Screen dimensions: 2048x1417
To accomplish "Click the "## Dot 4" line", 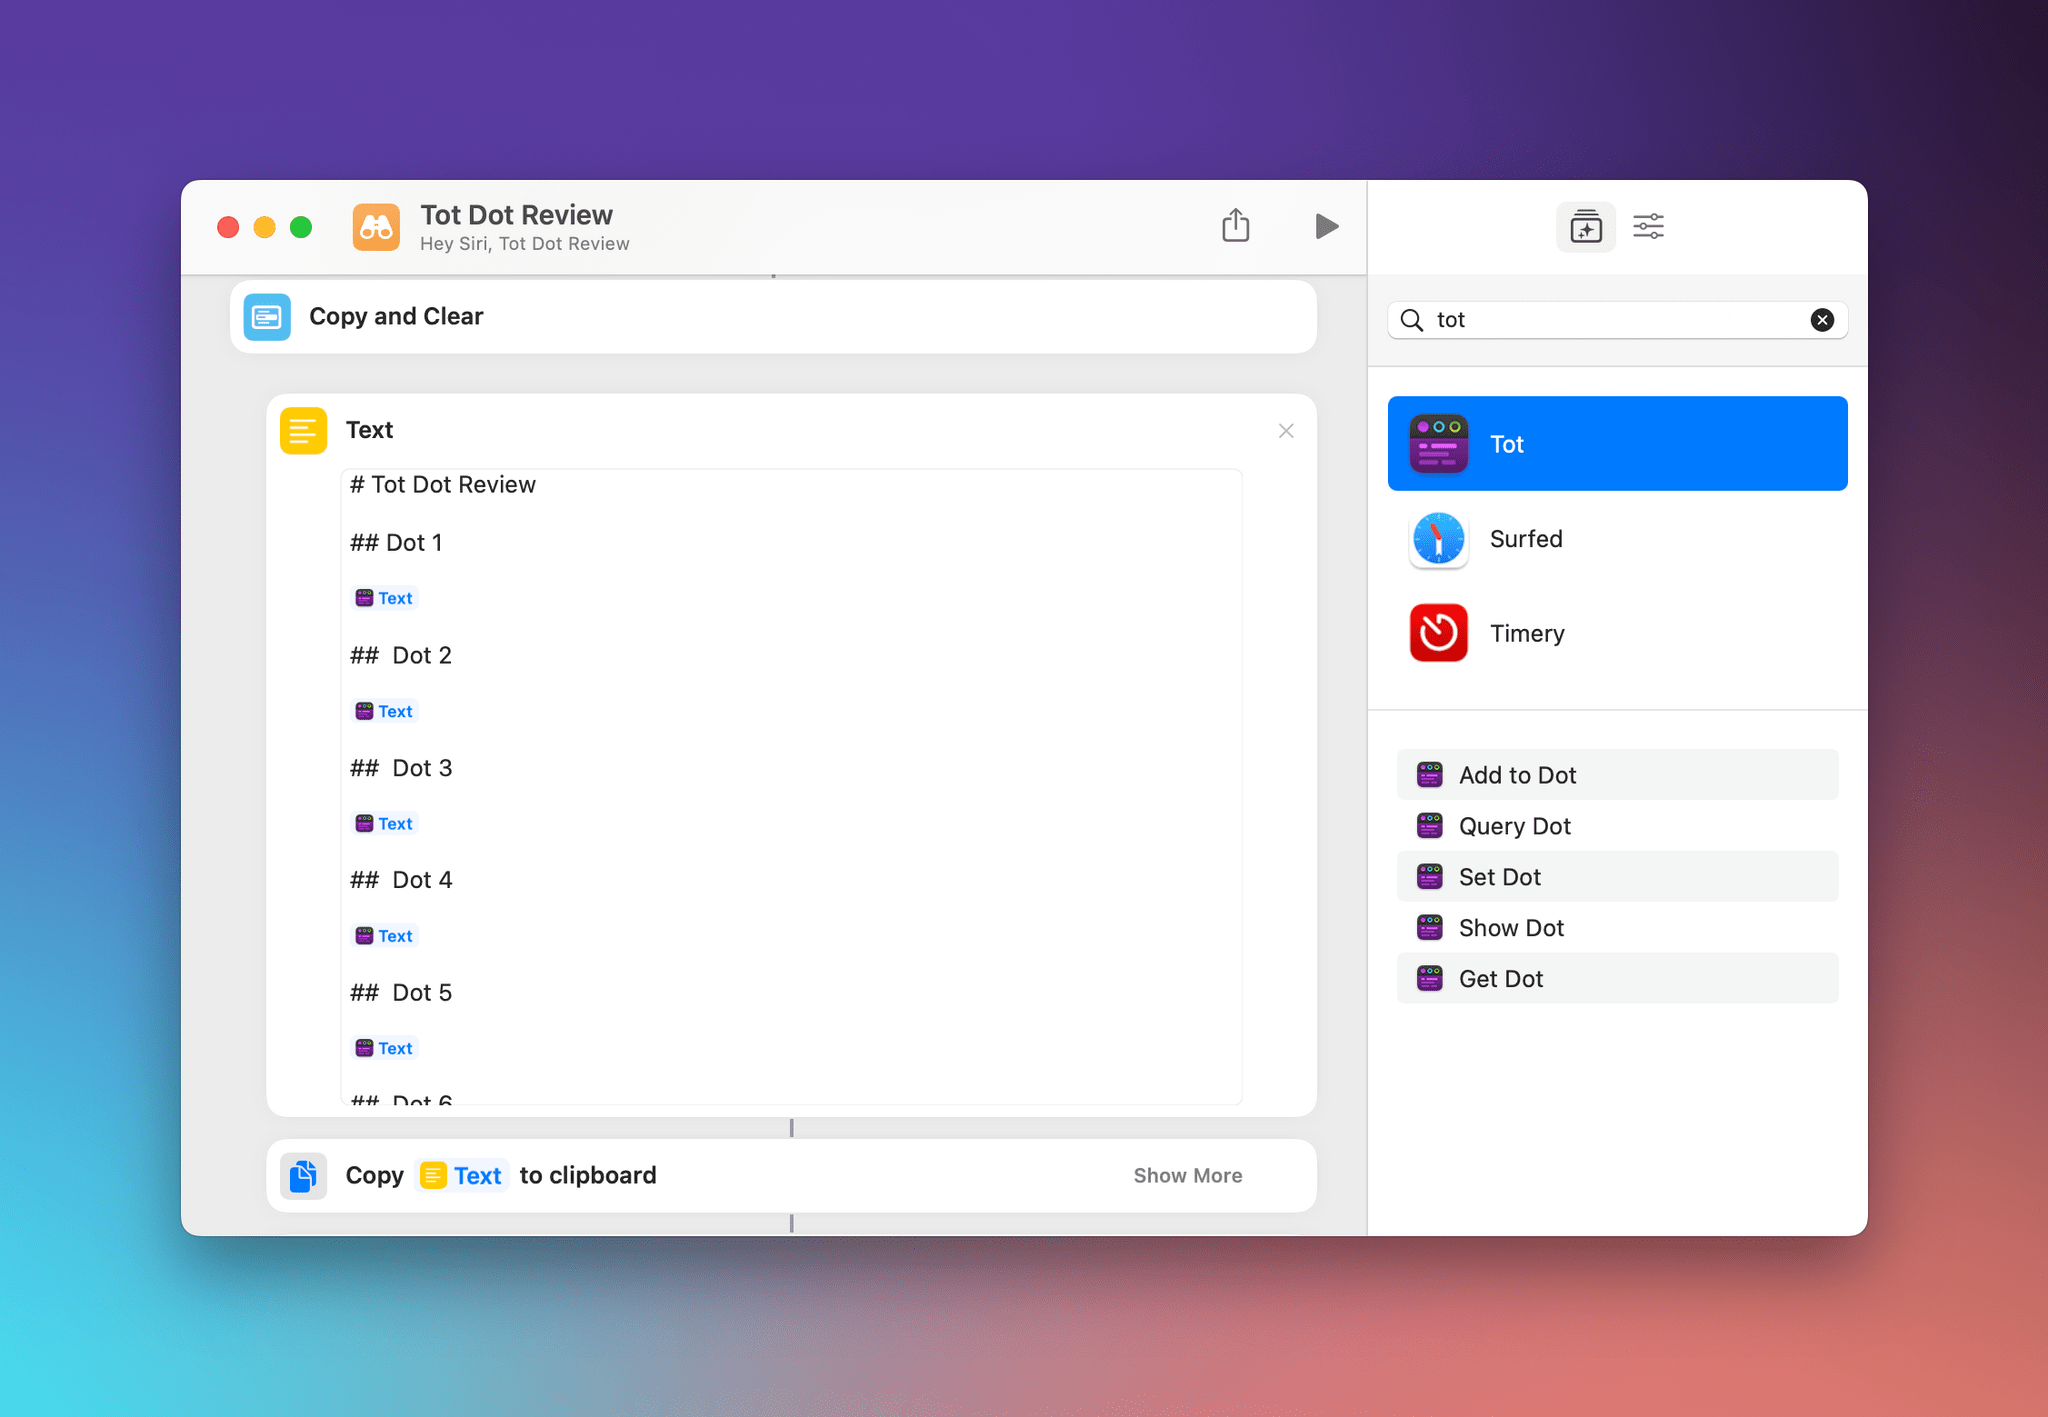I will [x=401, y=880].
